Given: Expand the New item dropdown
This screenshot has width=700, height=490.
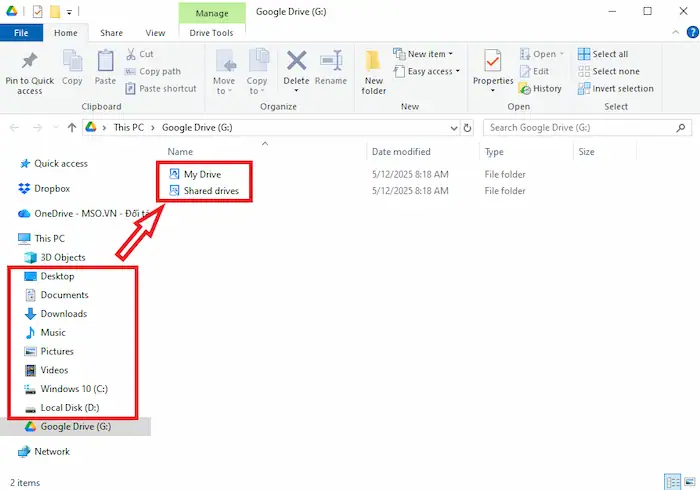Looking at the screenshot, I should click(423, 54).
